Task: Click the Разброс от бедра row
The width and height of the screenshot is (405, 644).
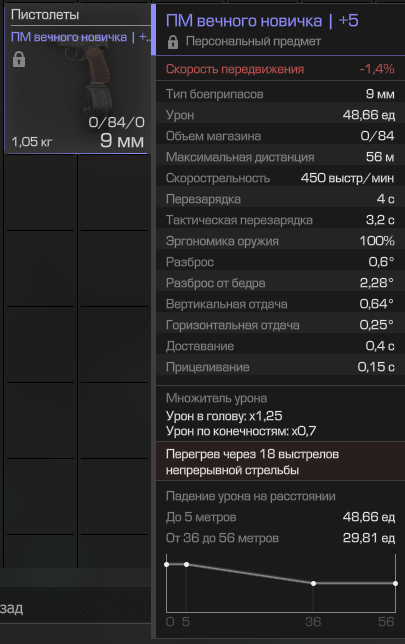Action: click(x=280, y=283)
